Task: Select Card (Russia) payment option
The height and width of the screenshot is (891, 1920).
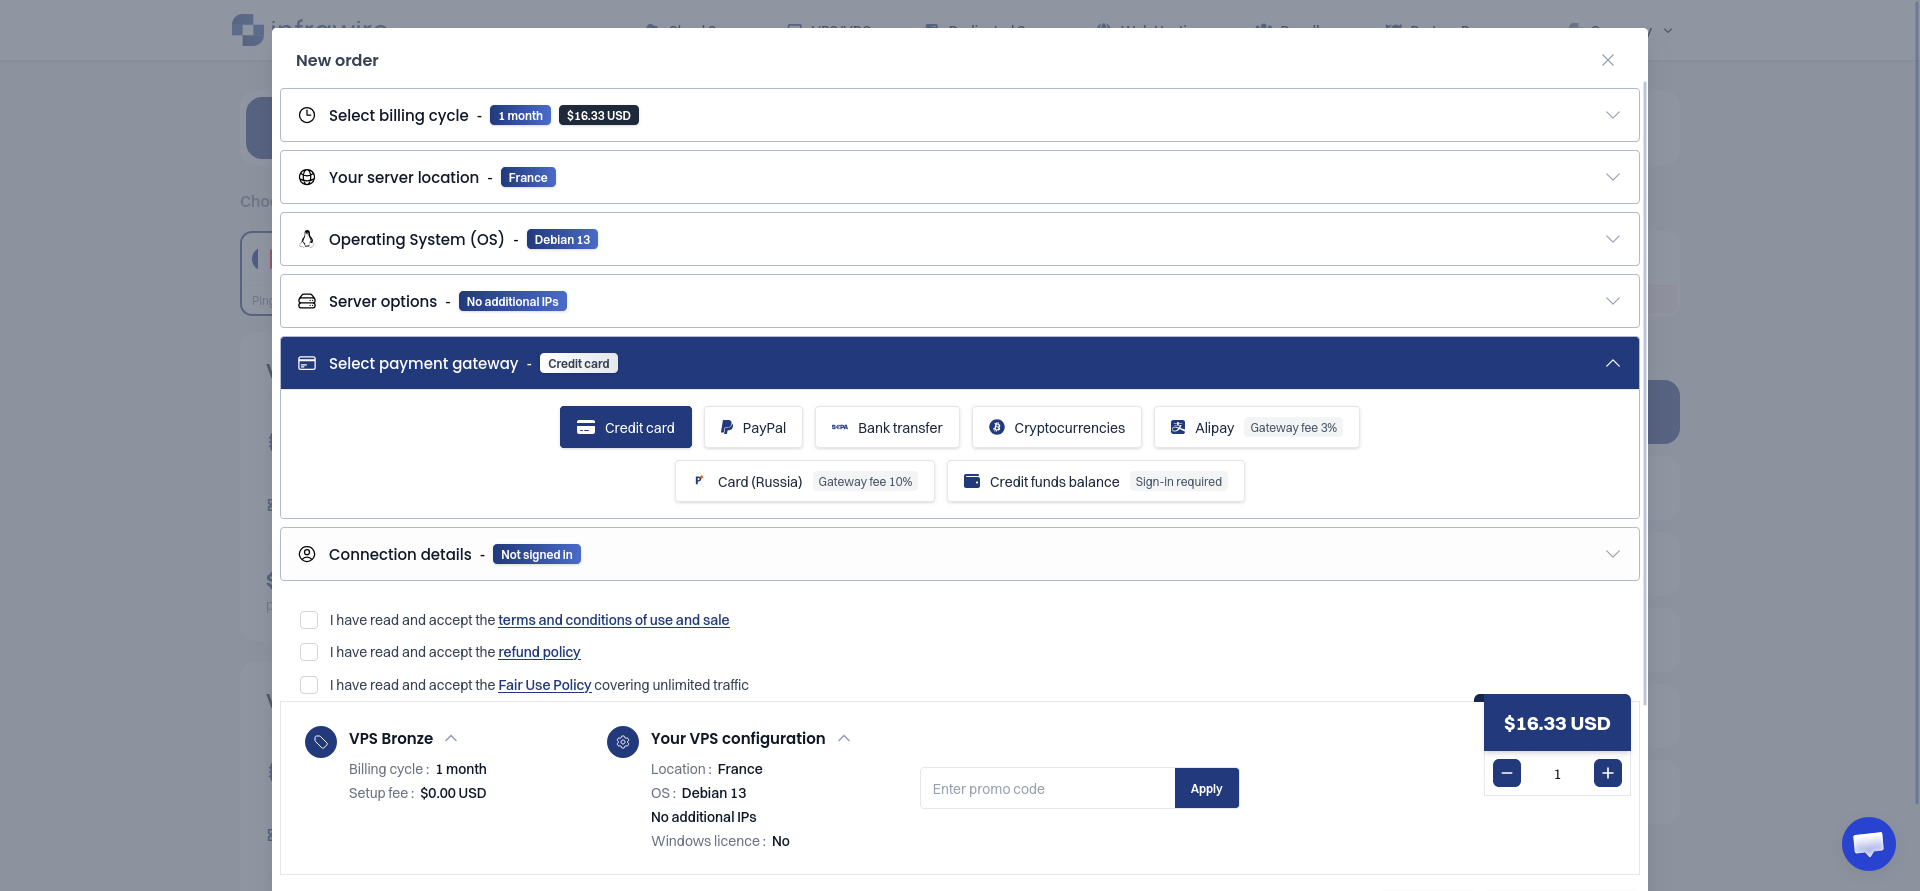Action: click(805, 481)
